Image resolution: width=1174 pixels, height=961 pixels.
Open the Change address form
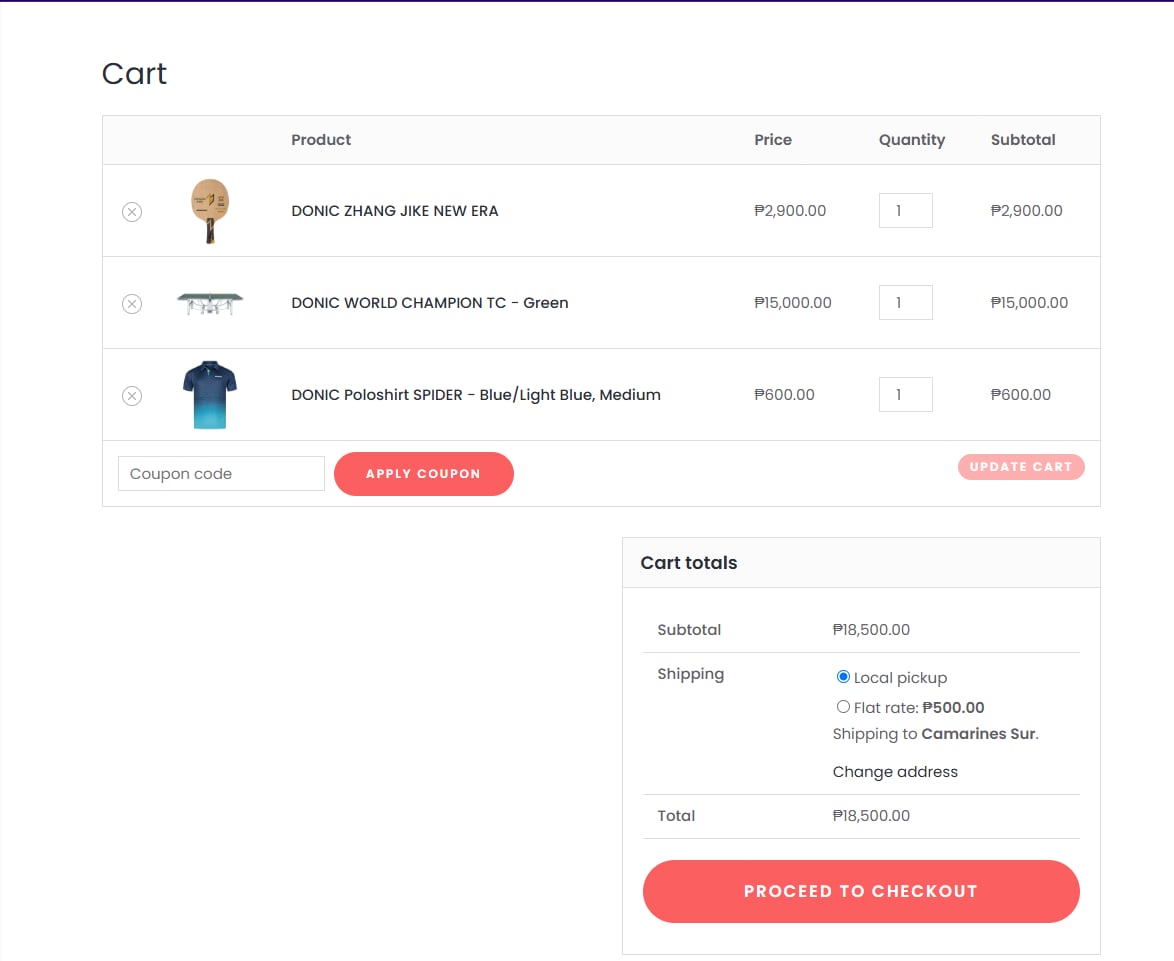pos(895,771)
